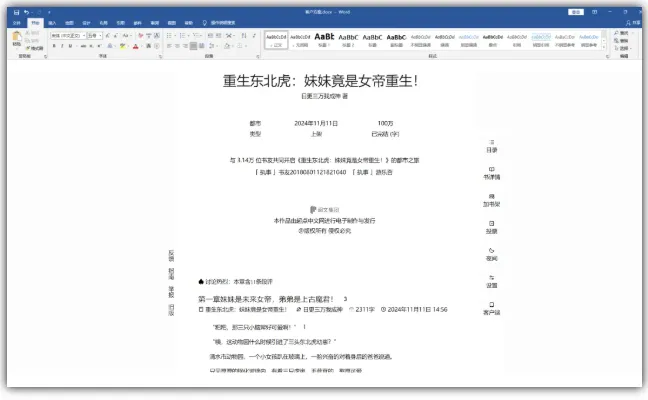Toggle italic formatting
The width and height of the screenshot is (648, 400).
(x=62, y=46)
